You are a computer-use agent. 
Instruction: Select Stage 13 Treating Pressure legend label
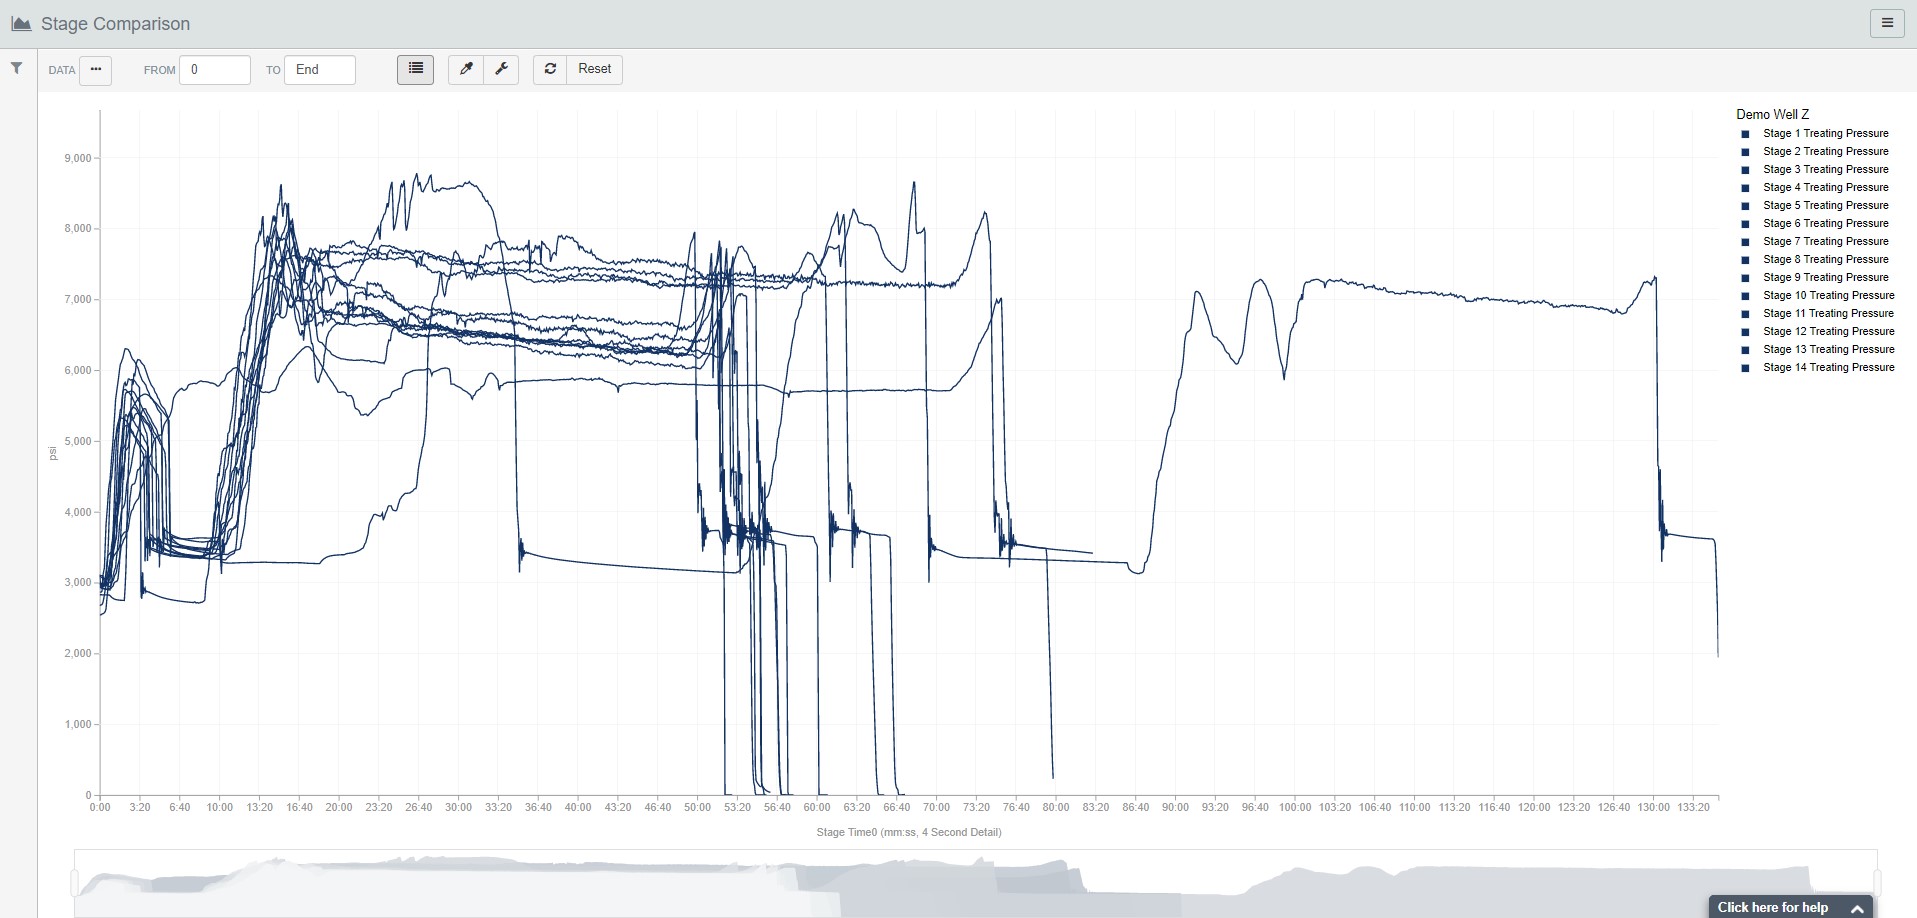pyautogui.click(x=1829, y=349)
